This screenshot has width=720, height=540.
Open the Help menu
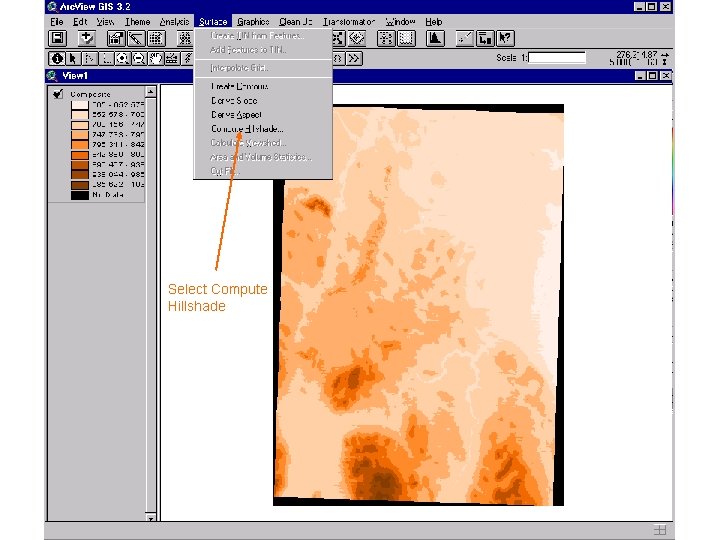pyautogui.click(x=433, y=22)
